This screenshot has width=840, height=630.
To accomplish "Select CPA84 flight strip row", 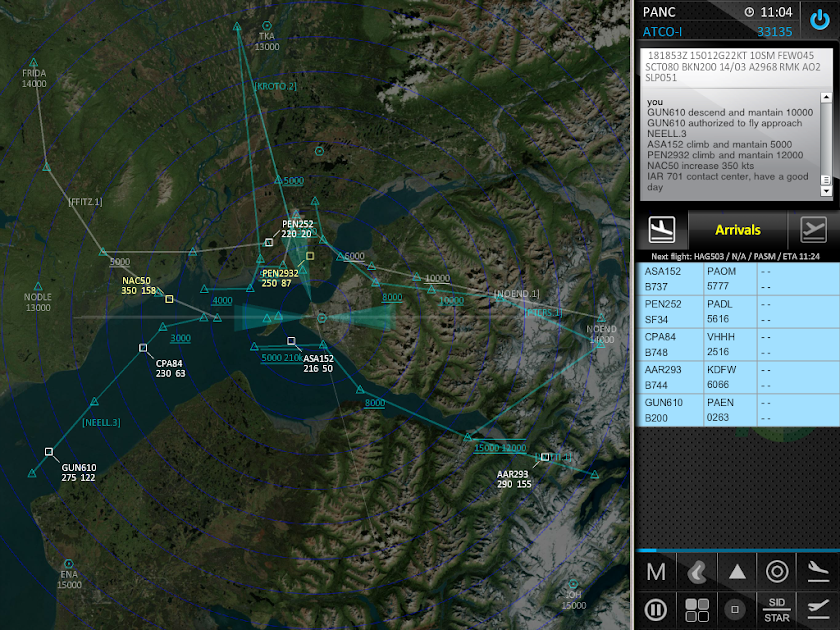I will 738,344.
